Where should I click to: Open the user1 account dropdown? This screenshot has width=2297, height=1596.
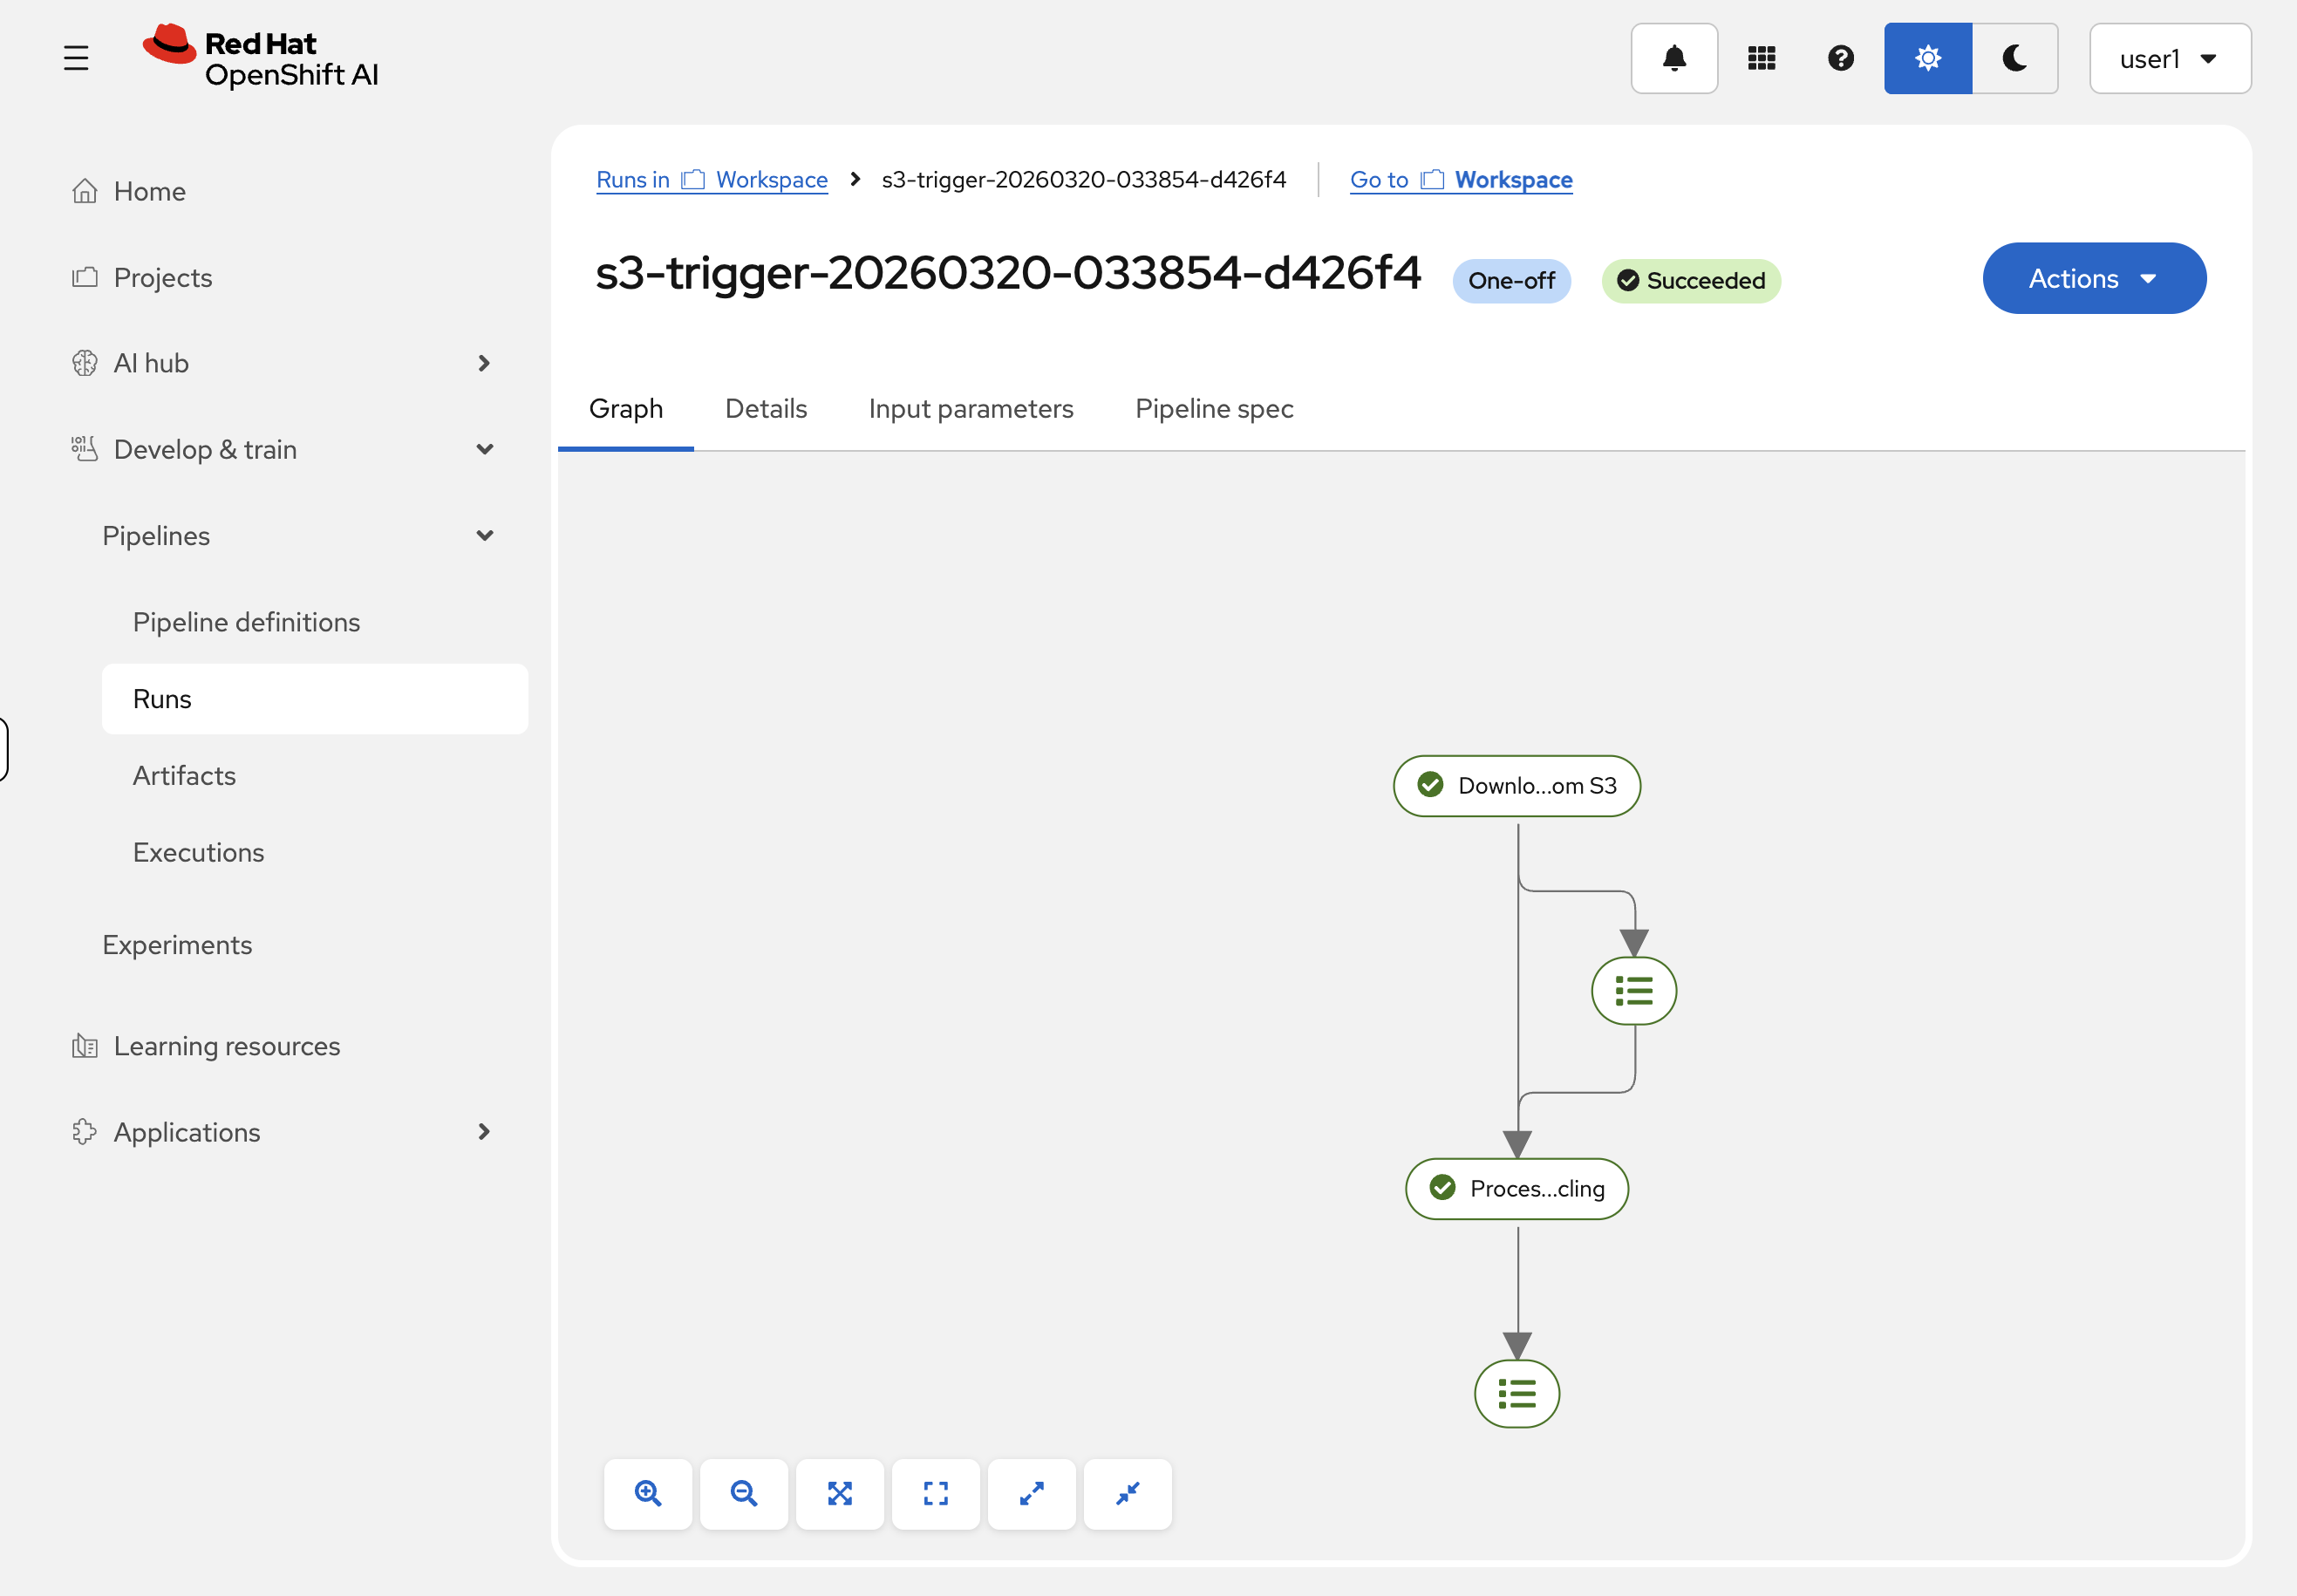[x=2169, y=58]
